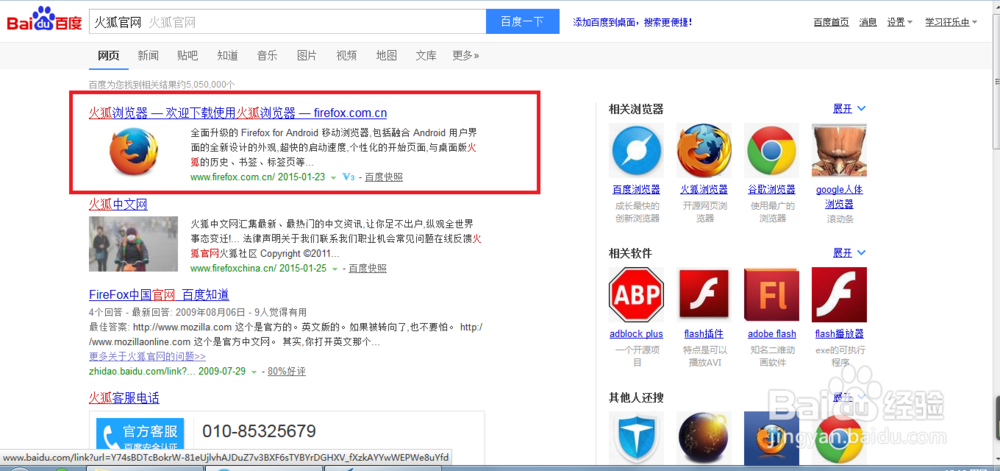The image size is (1000, 471).
Task: Expand the 相关软件 section with 展开
Action: tap(849, 253)
